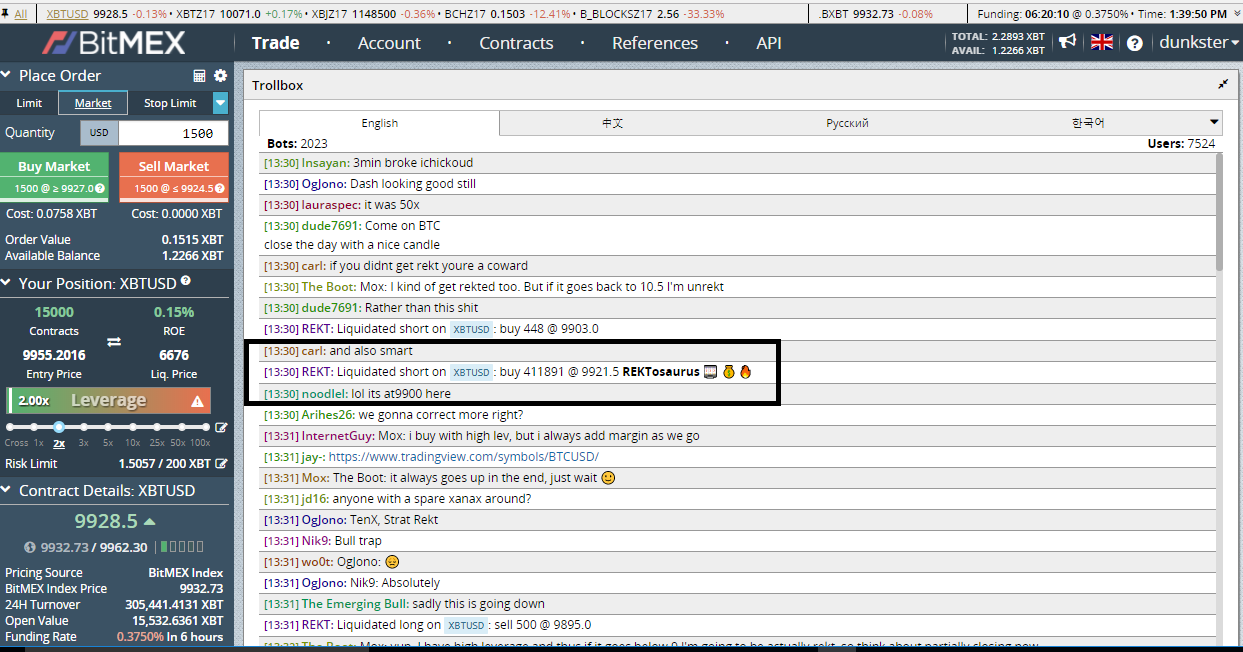Toggle USD quantity unit

coord(99,133)
